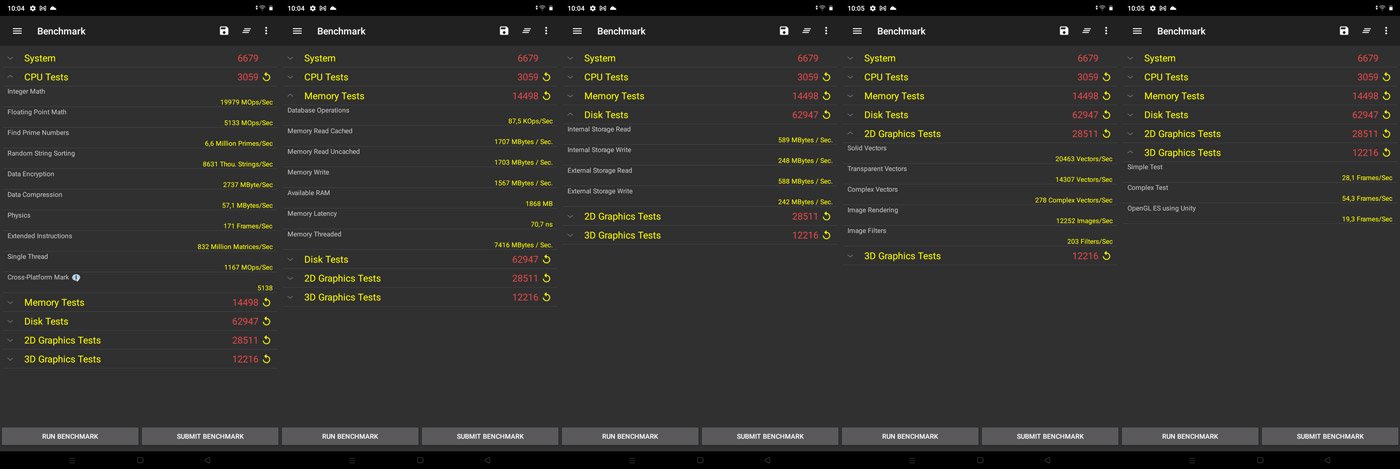Select the Complex Test result row
The height and width of the screenshot is (469, 1400).
[1260, 193]
